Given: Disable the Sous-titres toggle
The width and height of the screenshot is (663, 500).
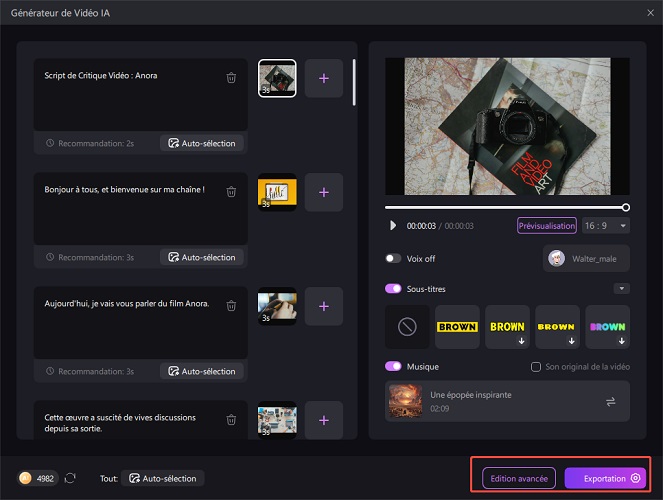Looking at the screenshot, I should click(x=393, y=289).
